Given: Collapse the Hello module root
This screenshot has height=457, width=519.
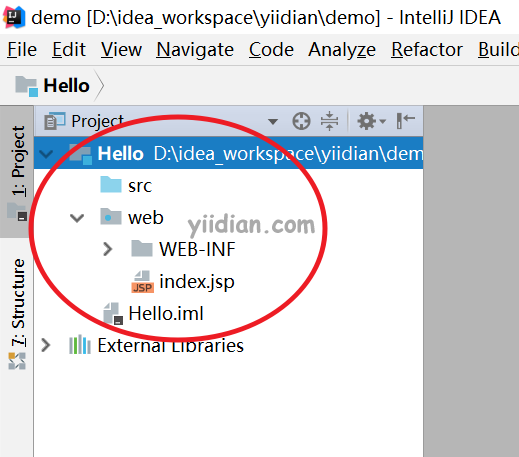Looking at the screenshot, I should coord(46,154).
